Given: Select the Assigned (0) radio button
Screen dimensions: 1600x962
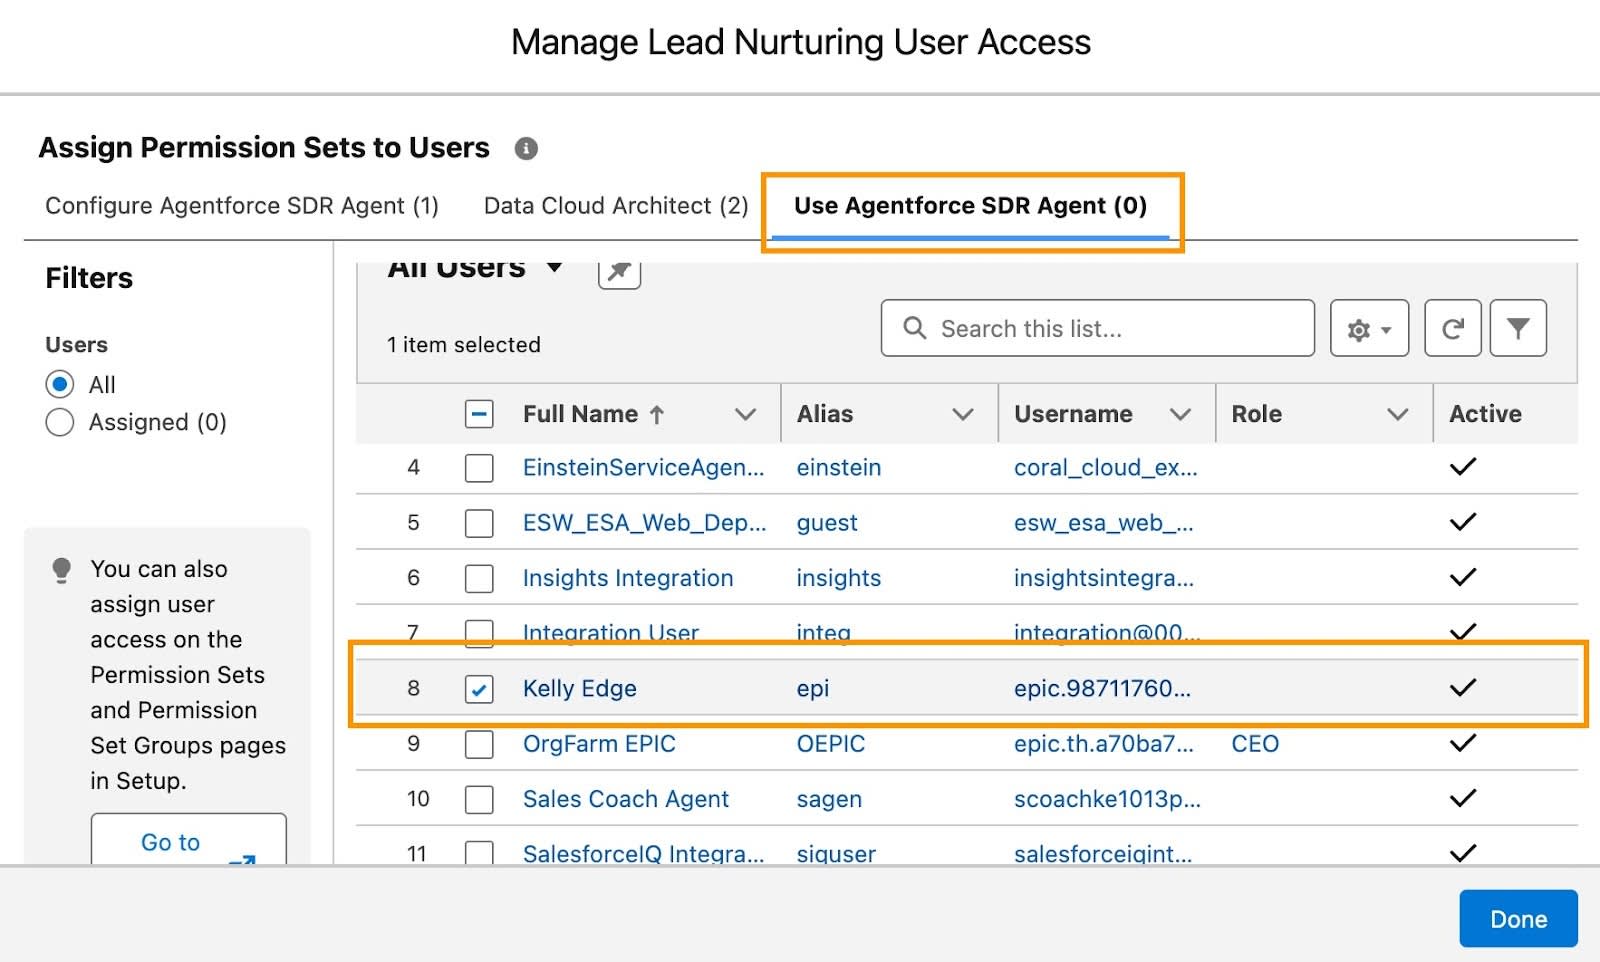Looking at the screenshot, I should pos(60,422).
